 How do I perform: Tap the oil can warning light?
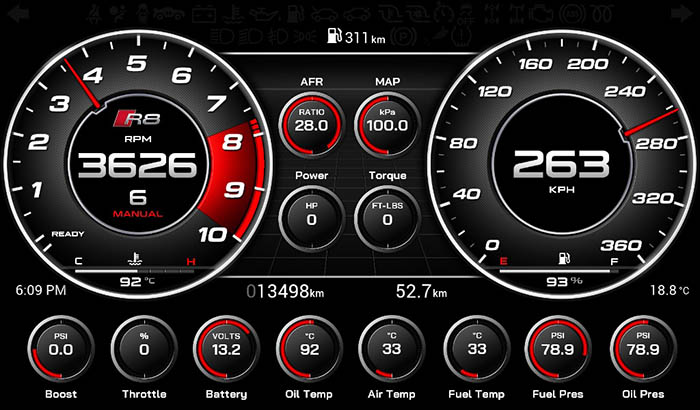[263, 14]
